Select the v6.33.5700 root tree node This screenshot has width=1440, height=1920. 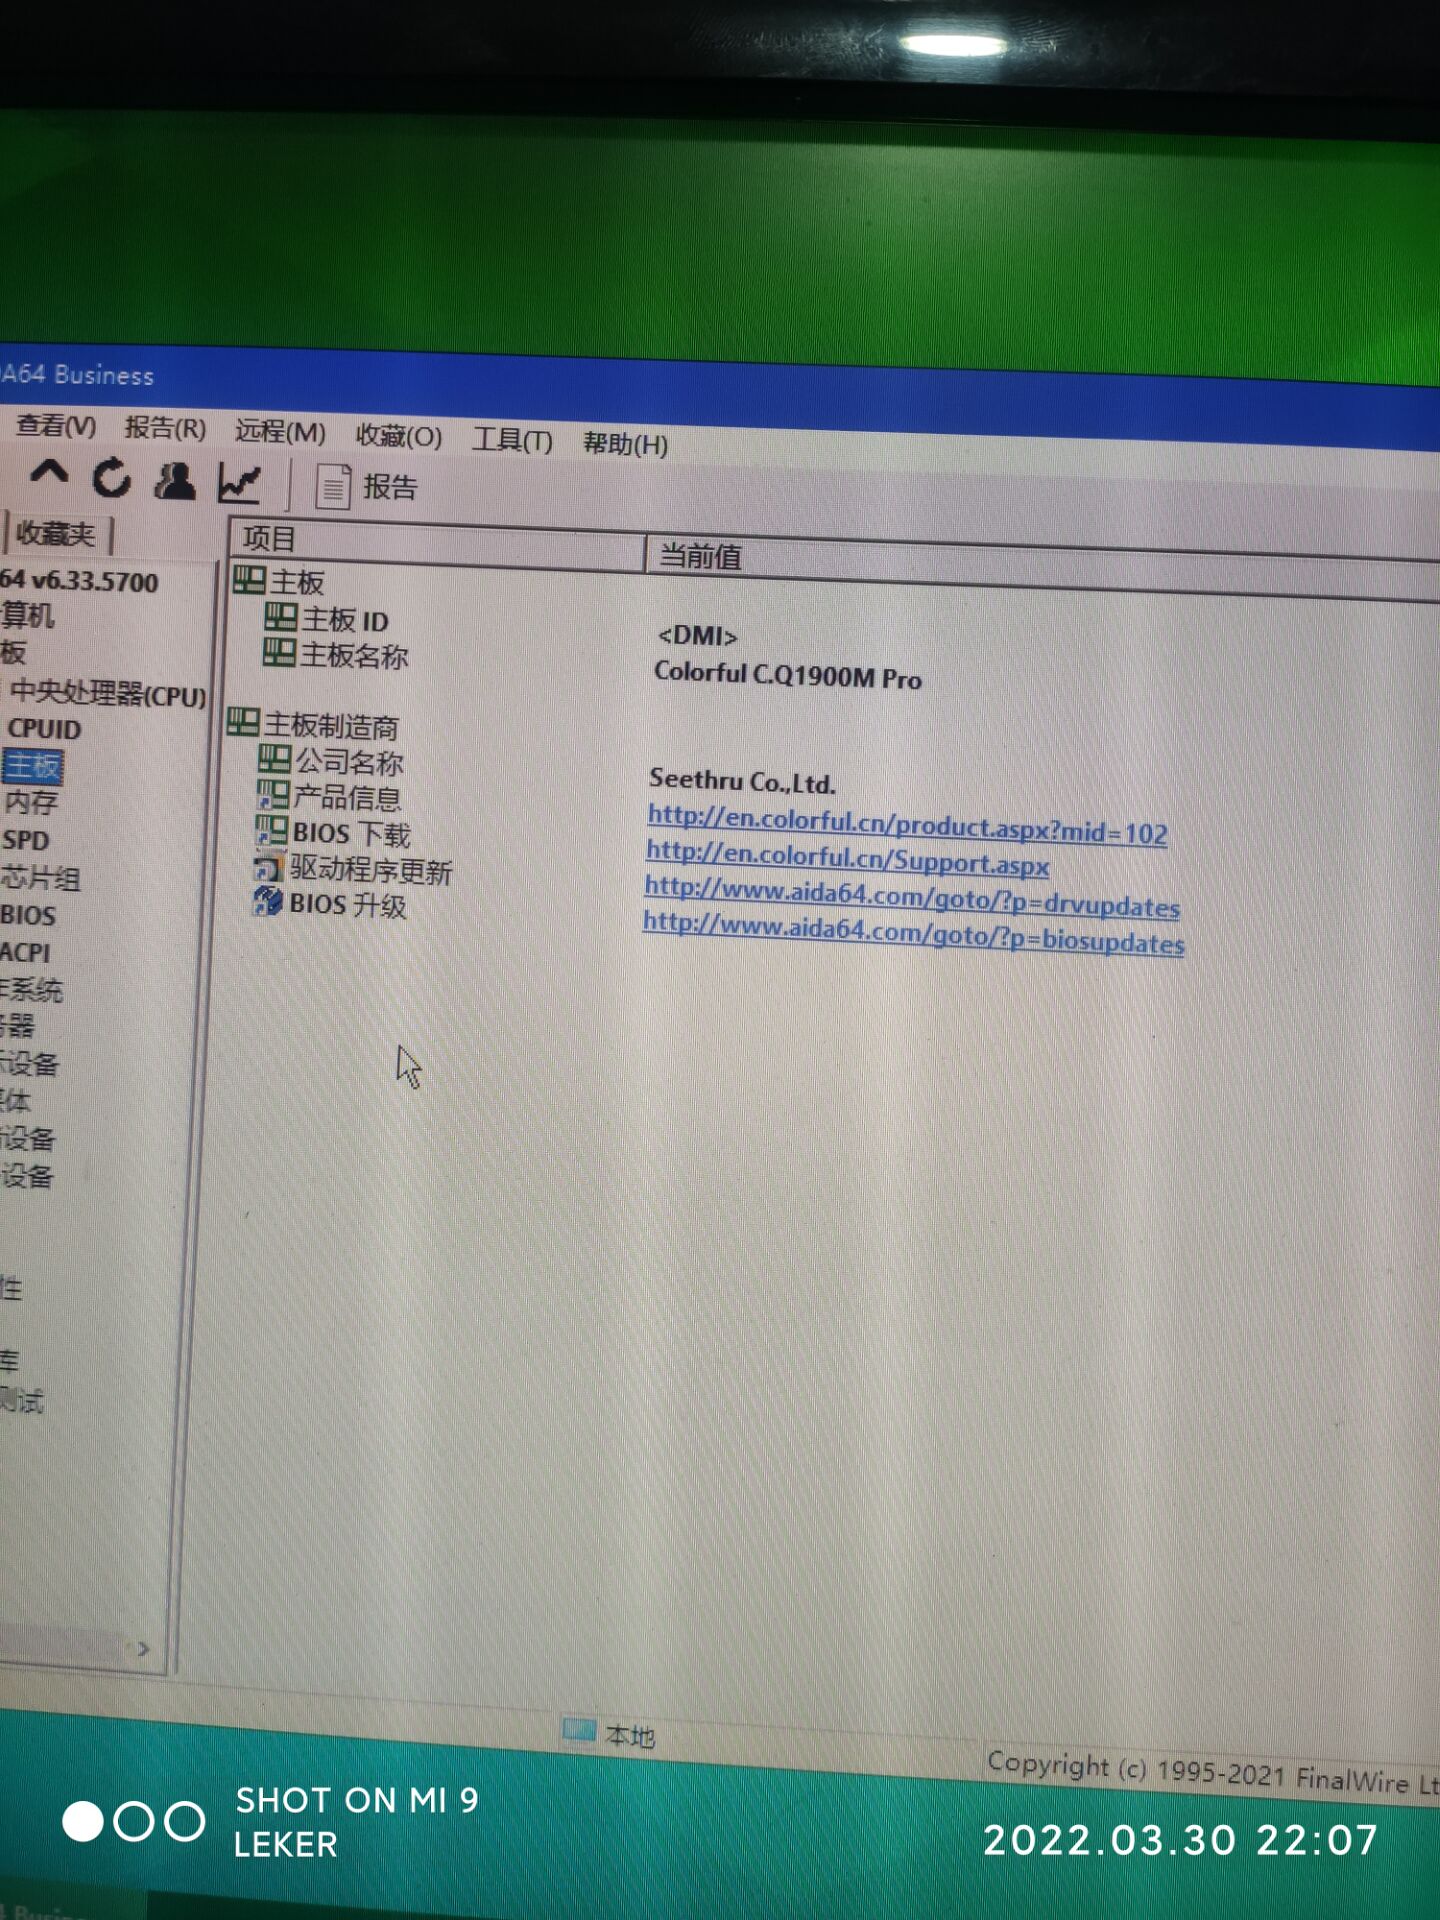pos(80,581)
